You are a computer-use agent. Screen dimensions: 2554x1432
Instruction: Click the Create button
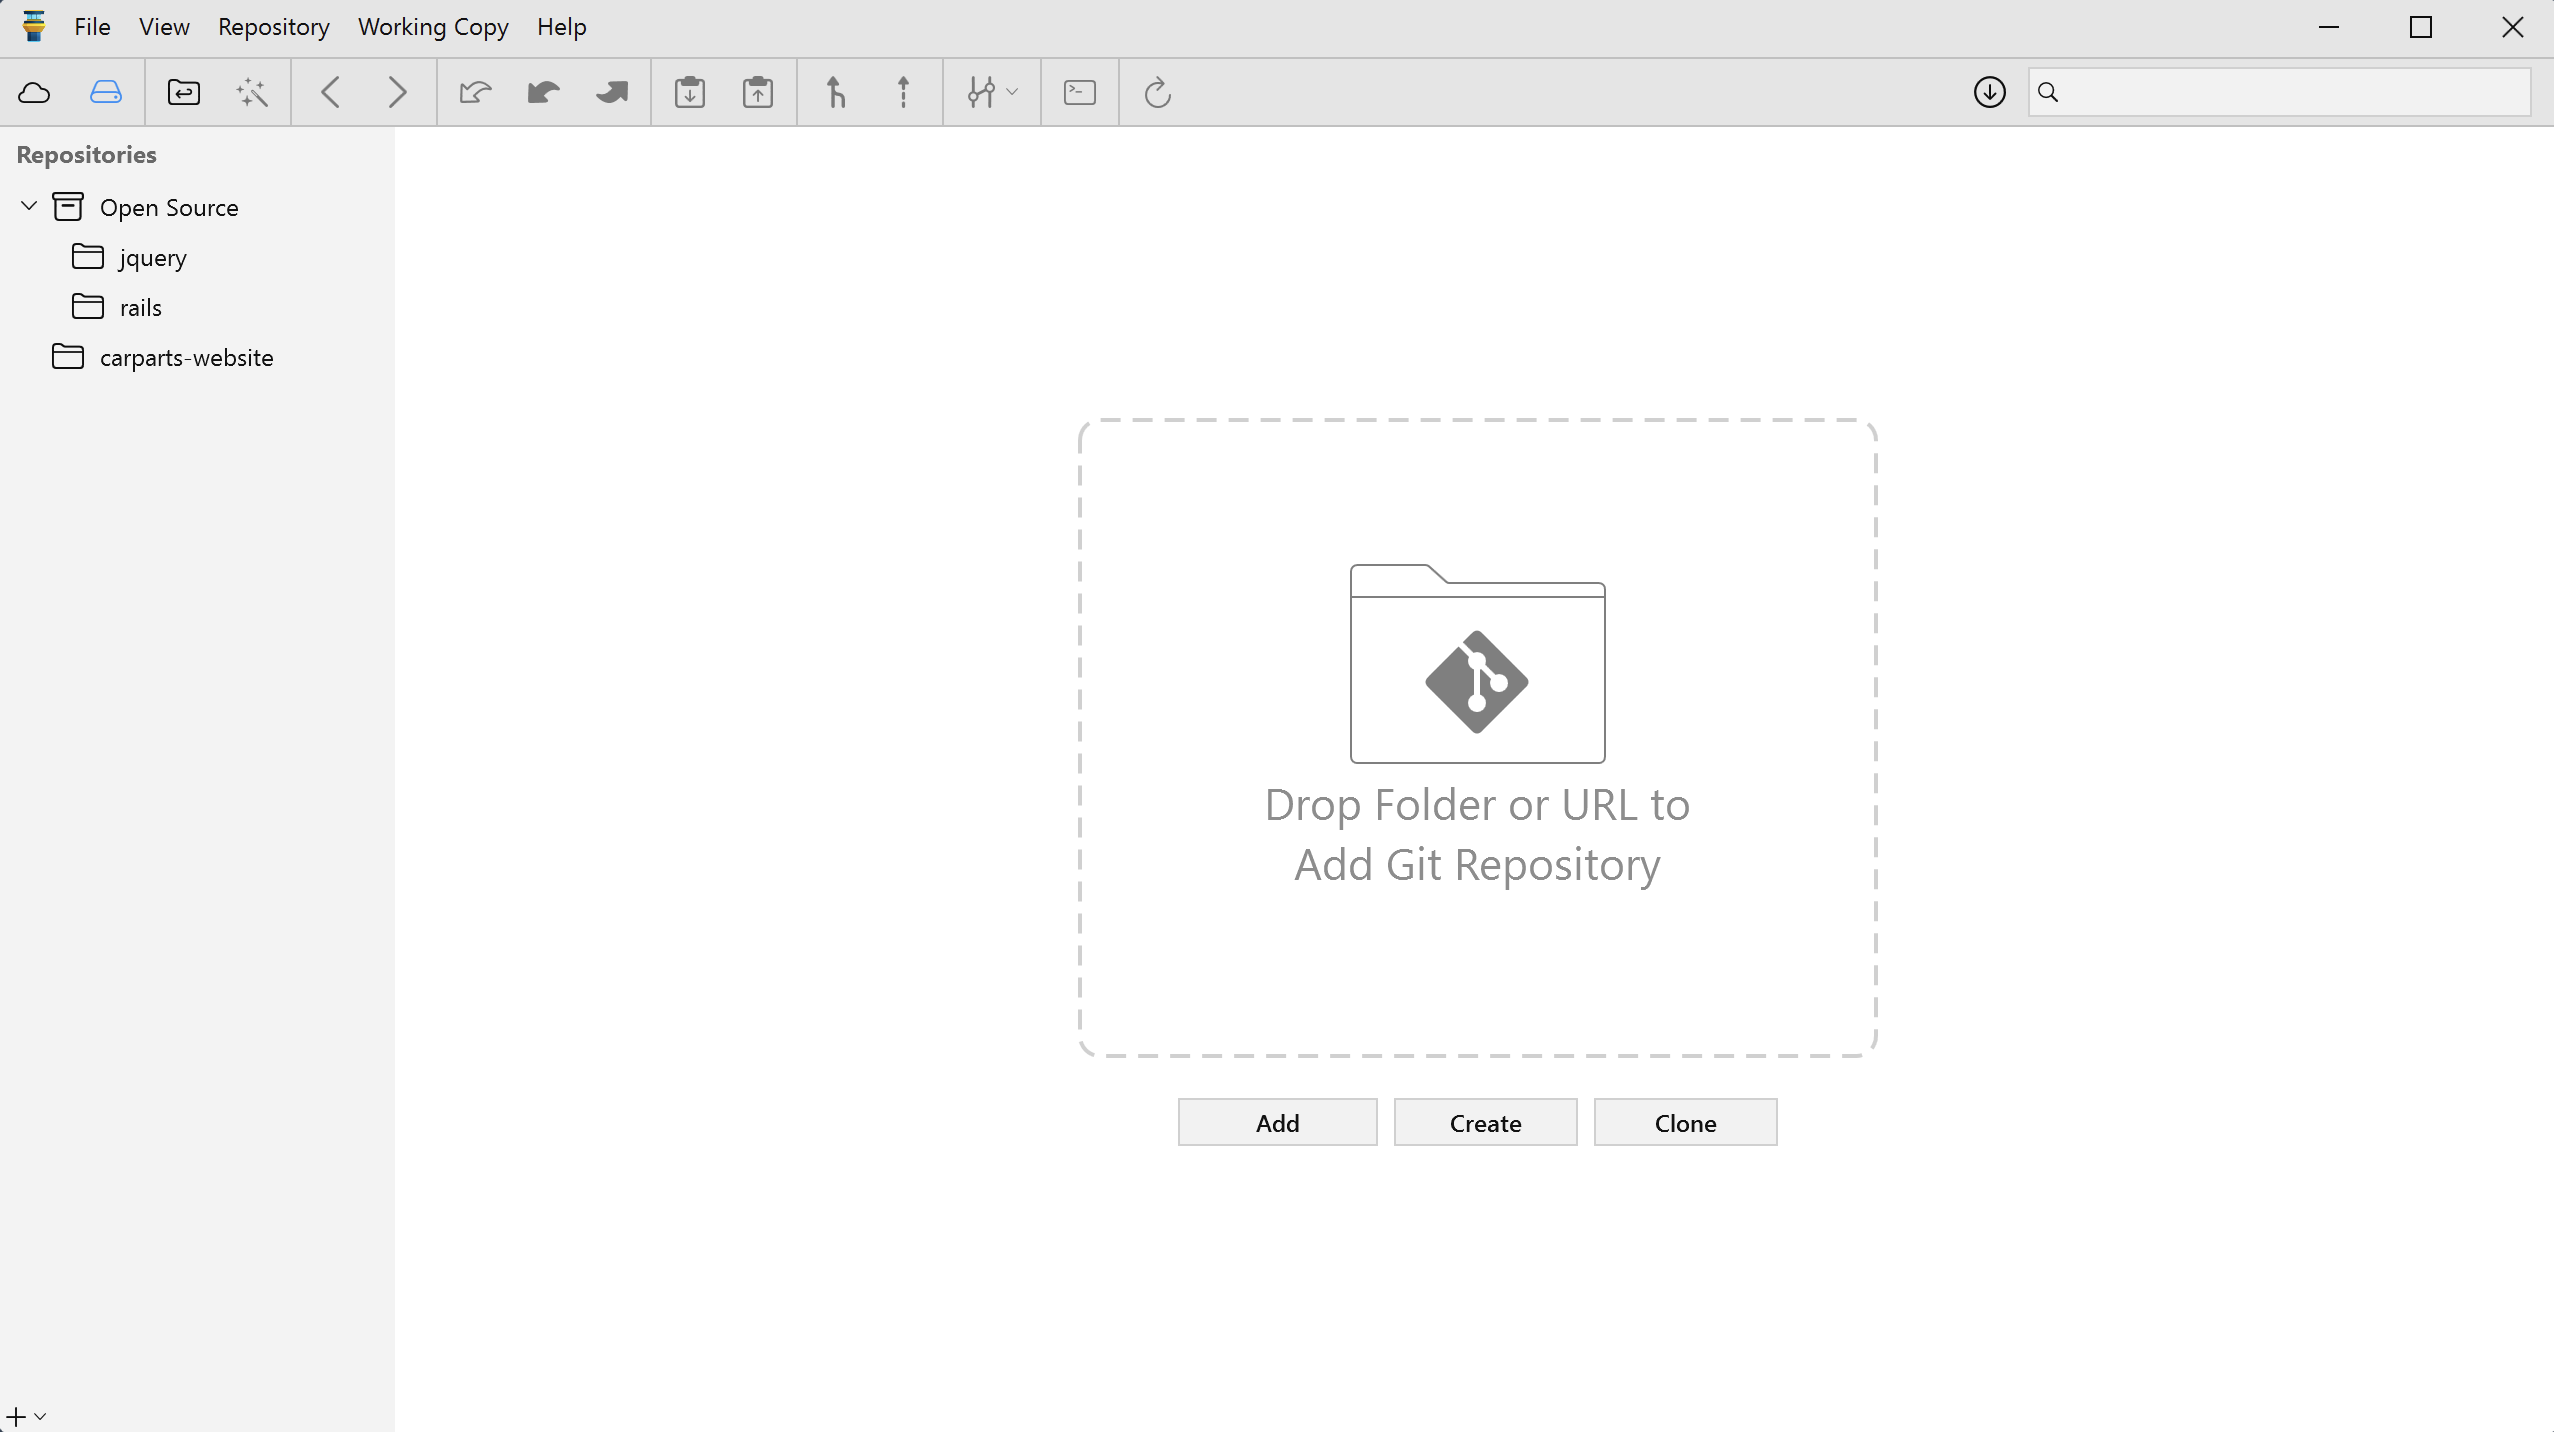tap(1484, 1122)
